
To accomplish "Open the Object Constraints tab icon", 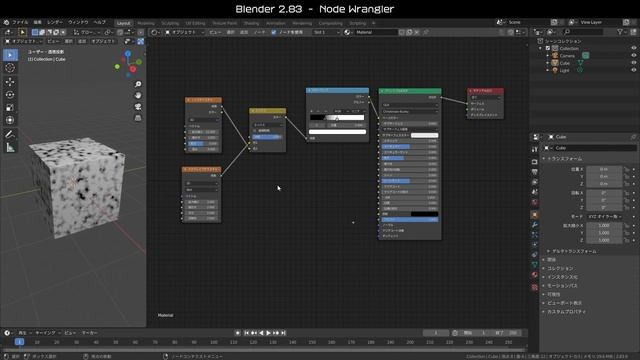I will click(x=535, y=255).
